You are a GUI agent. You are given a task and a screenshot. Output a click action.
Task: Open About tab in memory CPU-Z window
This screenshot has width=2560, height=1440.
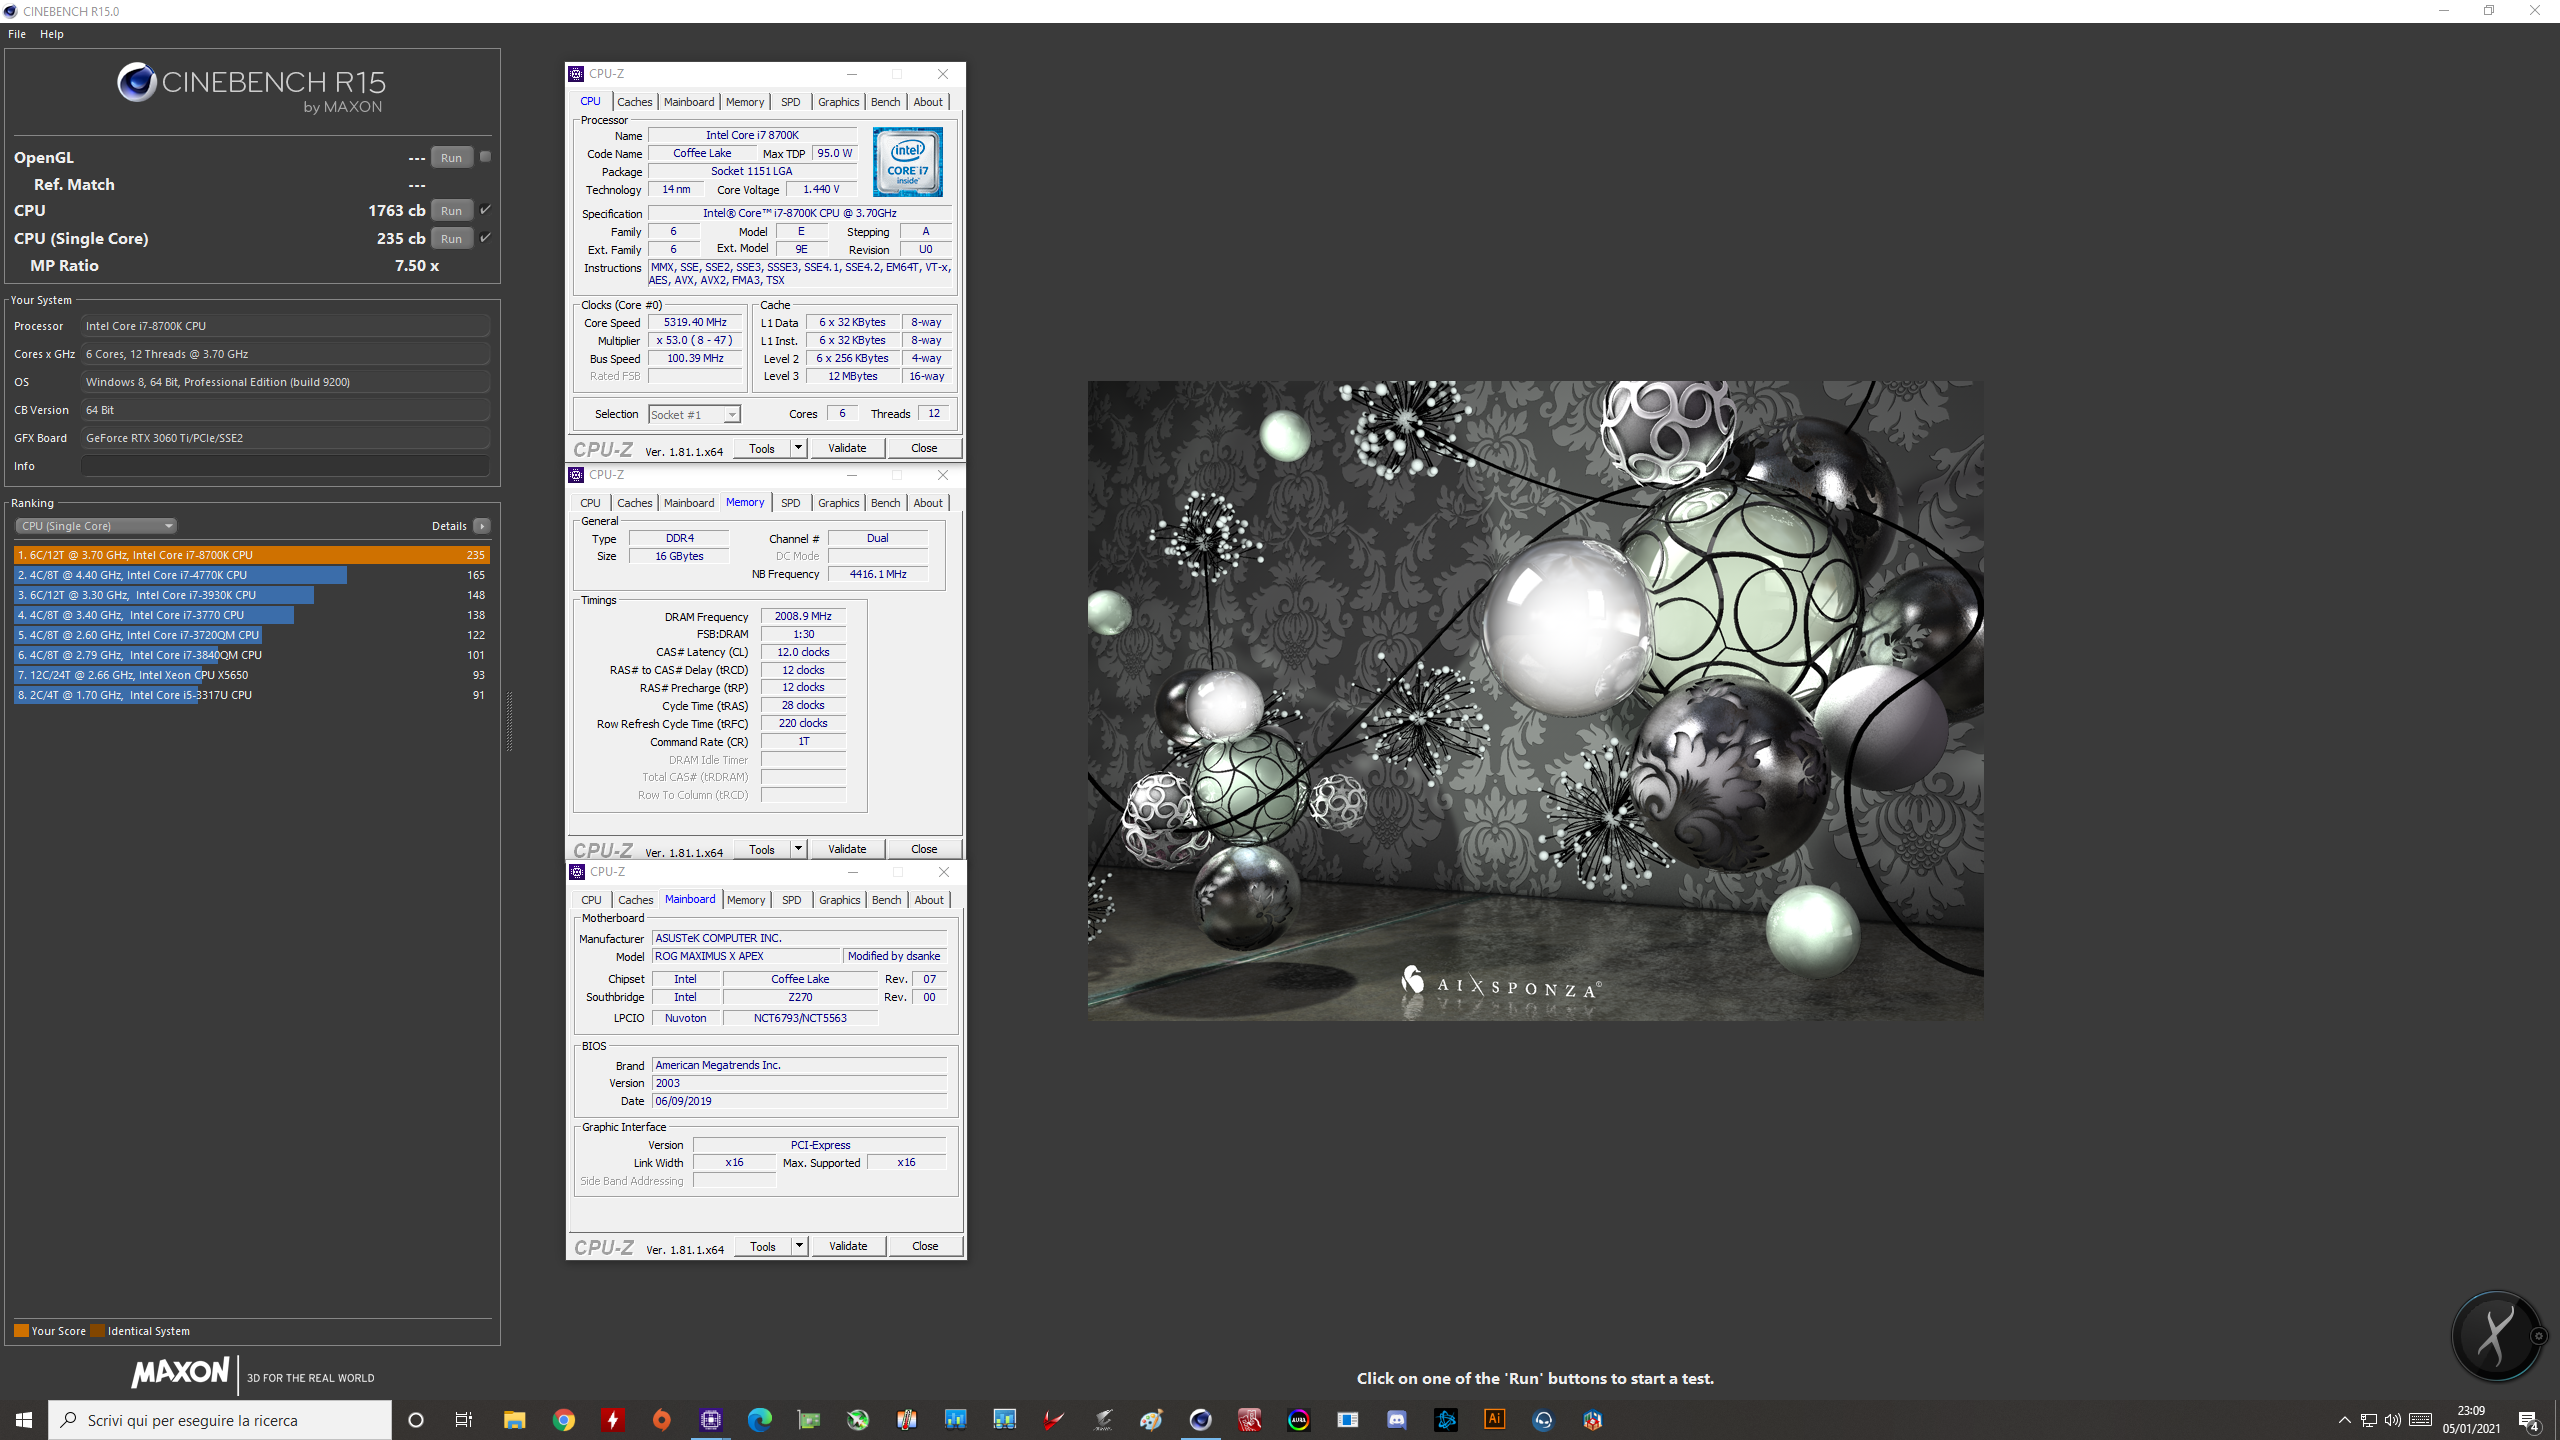pos(928,503)
